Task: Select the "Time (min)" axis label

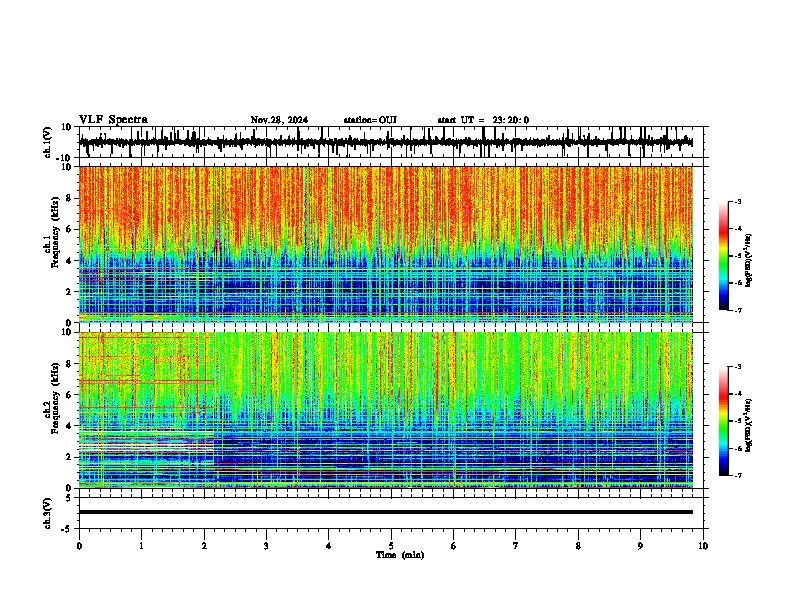Action: pos(400,555)
